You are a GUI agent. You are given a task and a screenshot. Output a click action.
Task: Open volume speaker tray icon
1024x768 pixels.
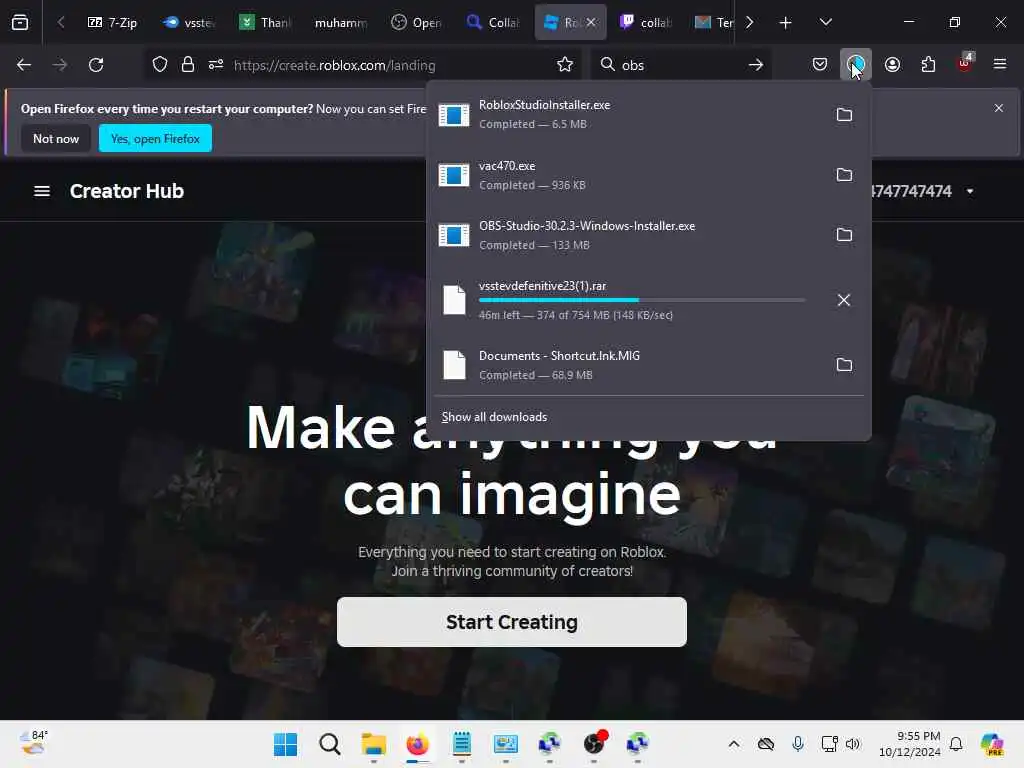[x=853, y=744]
